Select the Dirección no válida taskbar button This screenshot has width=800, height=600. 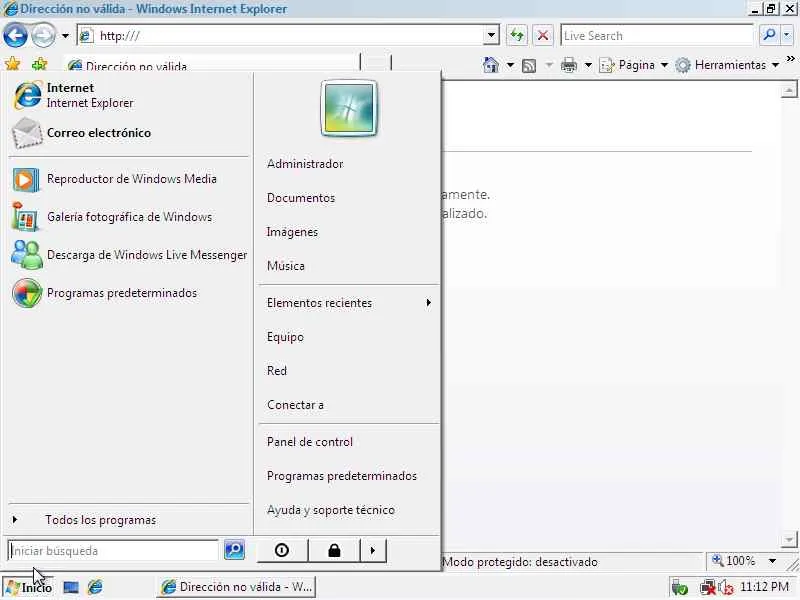[x=237, y=587]
